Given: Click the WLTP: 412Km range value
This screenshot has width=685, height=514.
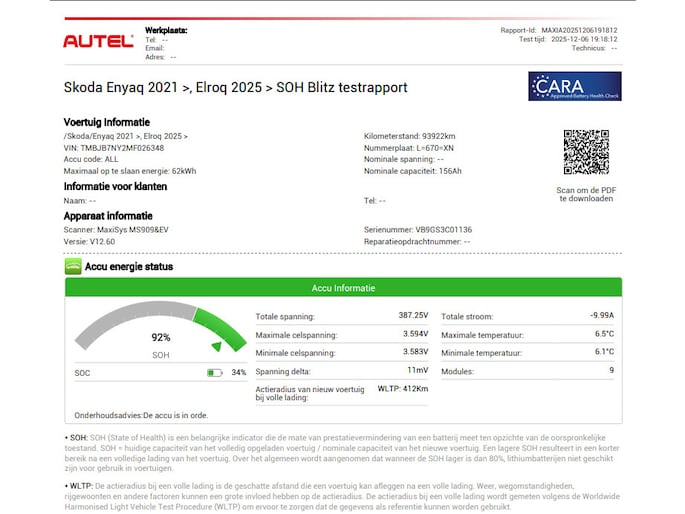Looking at the screenshot, I should click(x=402, y=389).
